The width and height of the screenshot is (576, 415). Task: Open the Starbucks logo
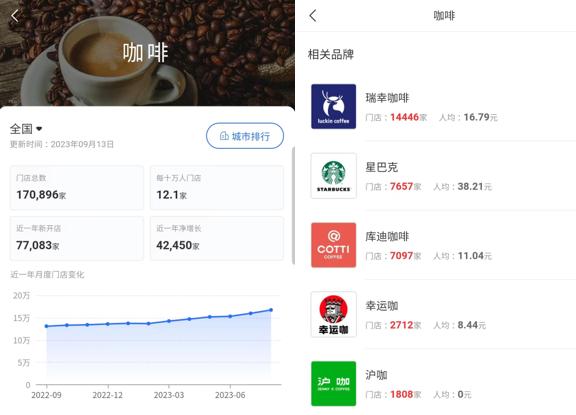point(334,176)
